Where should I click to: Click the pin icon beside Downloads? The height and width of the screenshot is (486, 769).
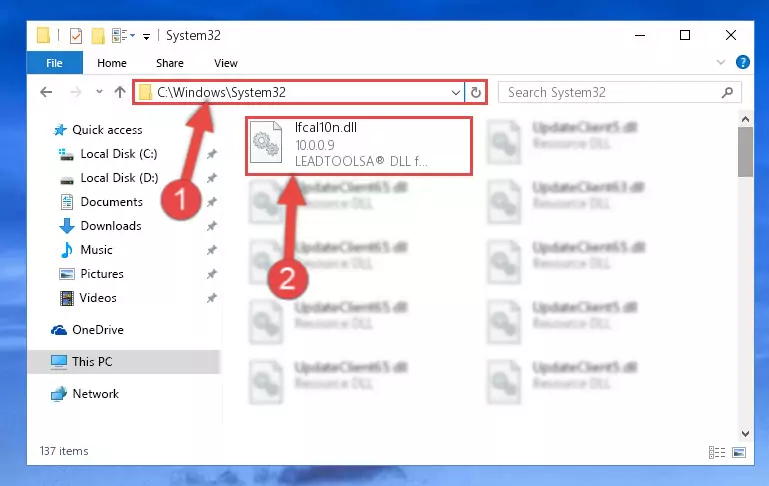211,226
